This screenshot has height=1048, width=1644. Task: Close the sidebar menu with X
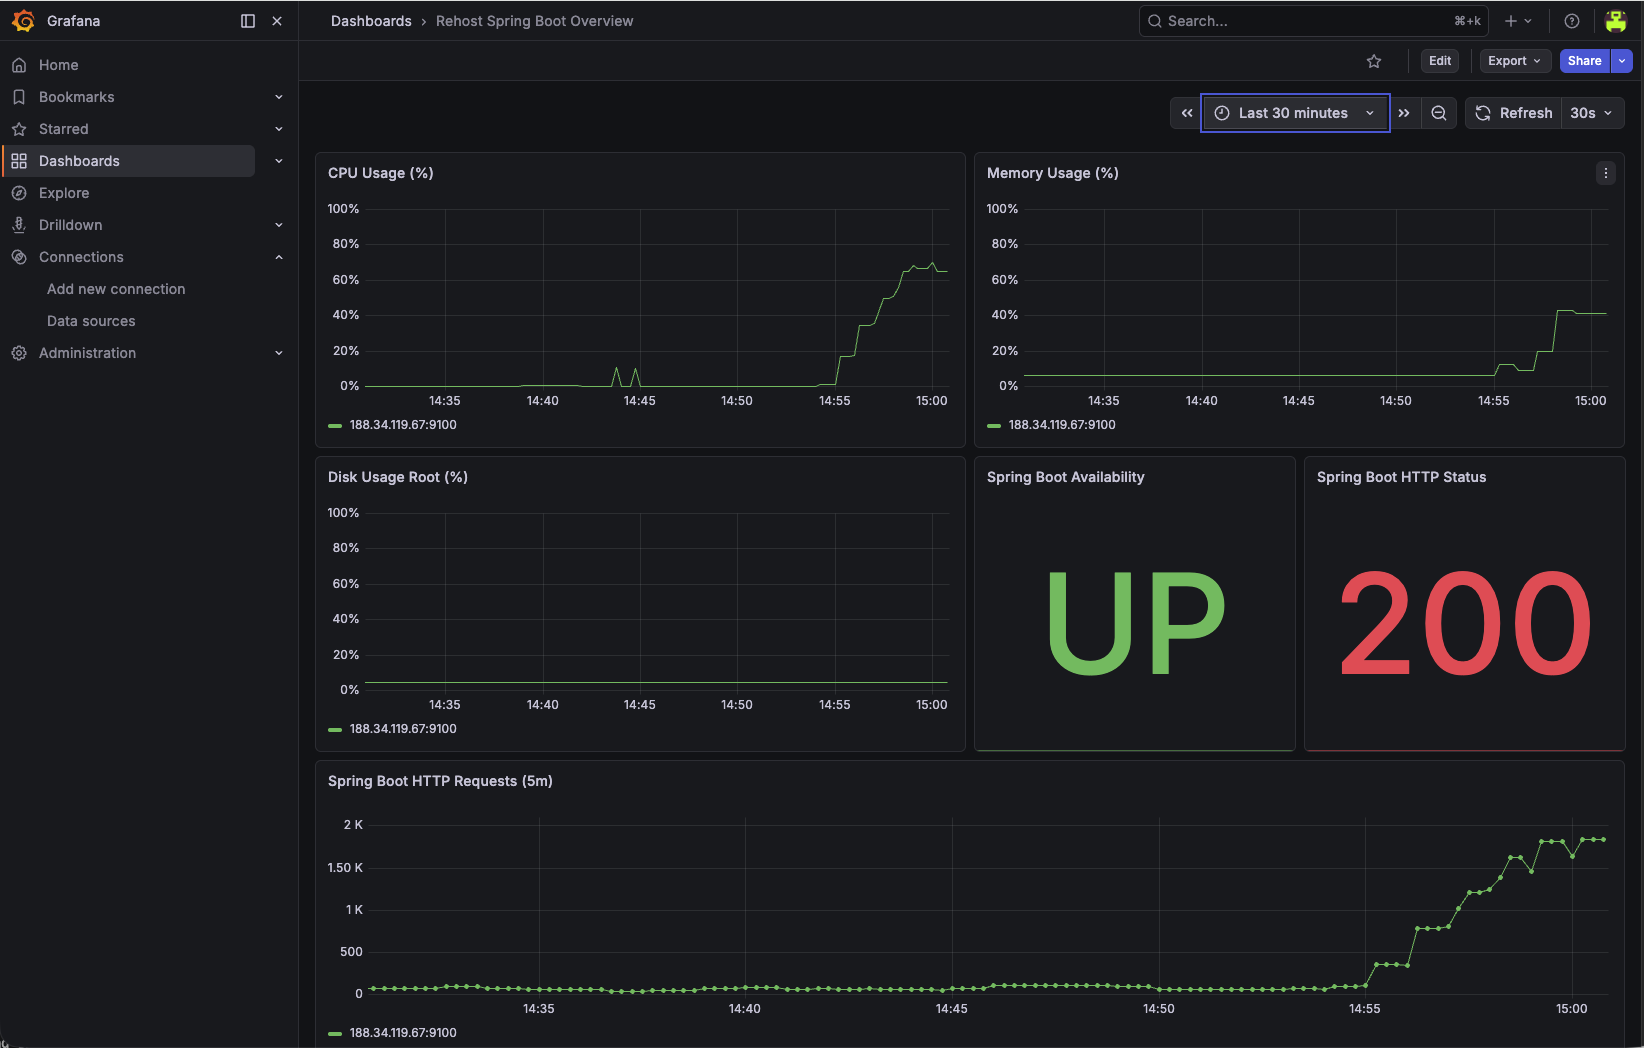pyautogui.click(x=277, y=21)
